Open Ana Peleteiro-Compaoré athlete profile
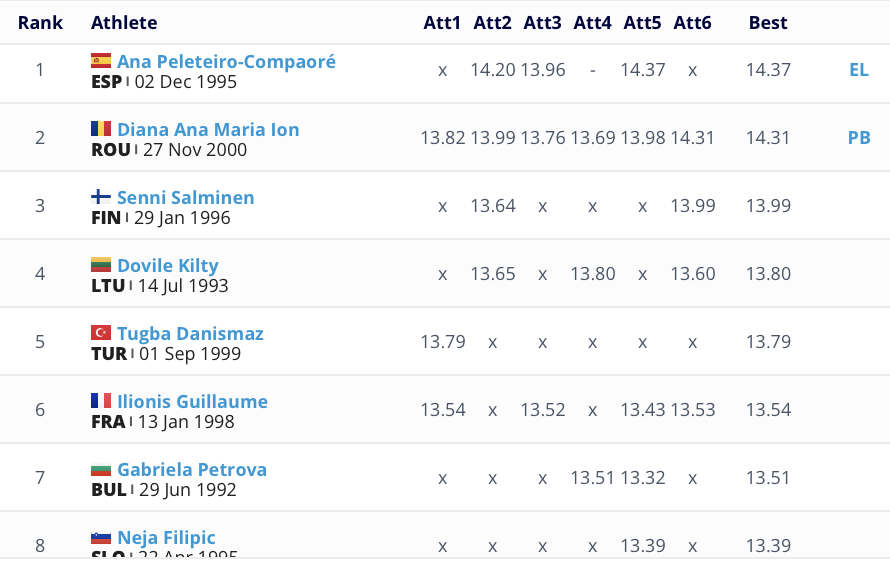The height and width of the screenshot is (562, 890). click(226, 61)
